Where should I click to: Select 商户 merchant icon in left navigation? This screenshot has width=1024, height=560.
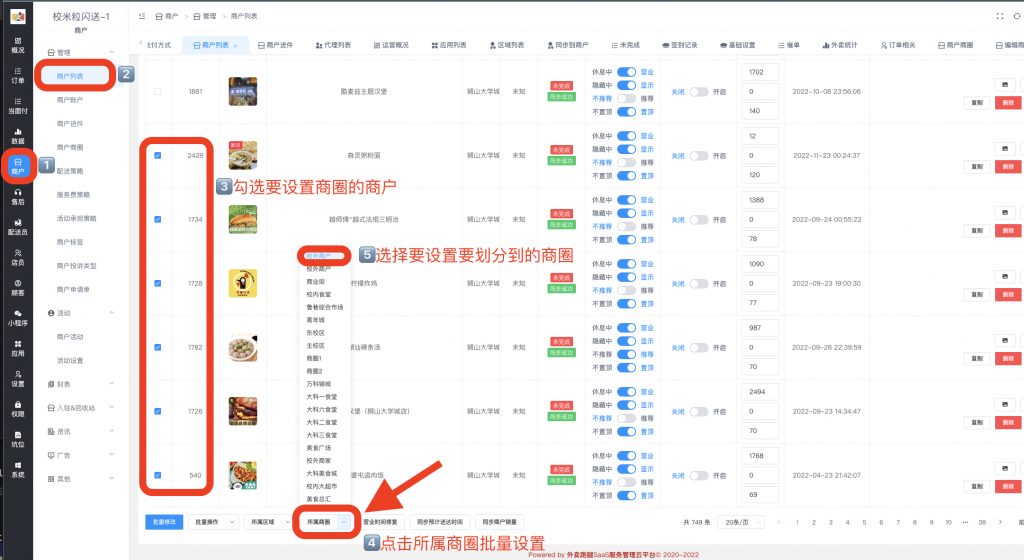pos(18,166)
